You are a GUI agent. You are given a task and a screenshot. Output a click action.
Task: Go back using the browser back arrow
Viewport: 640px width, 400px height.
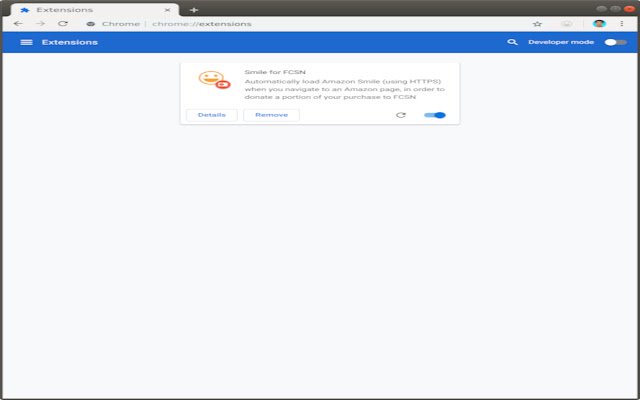coord(18,24)
